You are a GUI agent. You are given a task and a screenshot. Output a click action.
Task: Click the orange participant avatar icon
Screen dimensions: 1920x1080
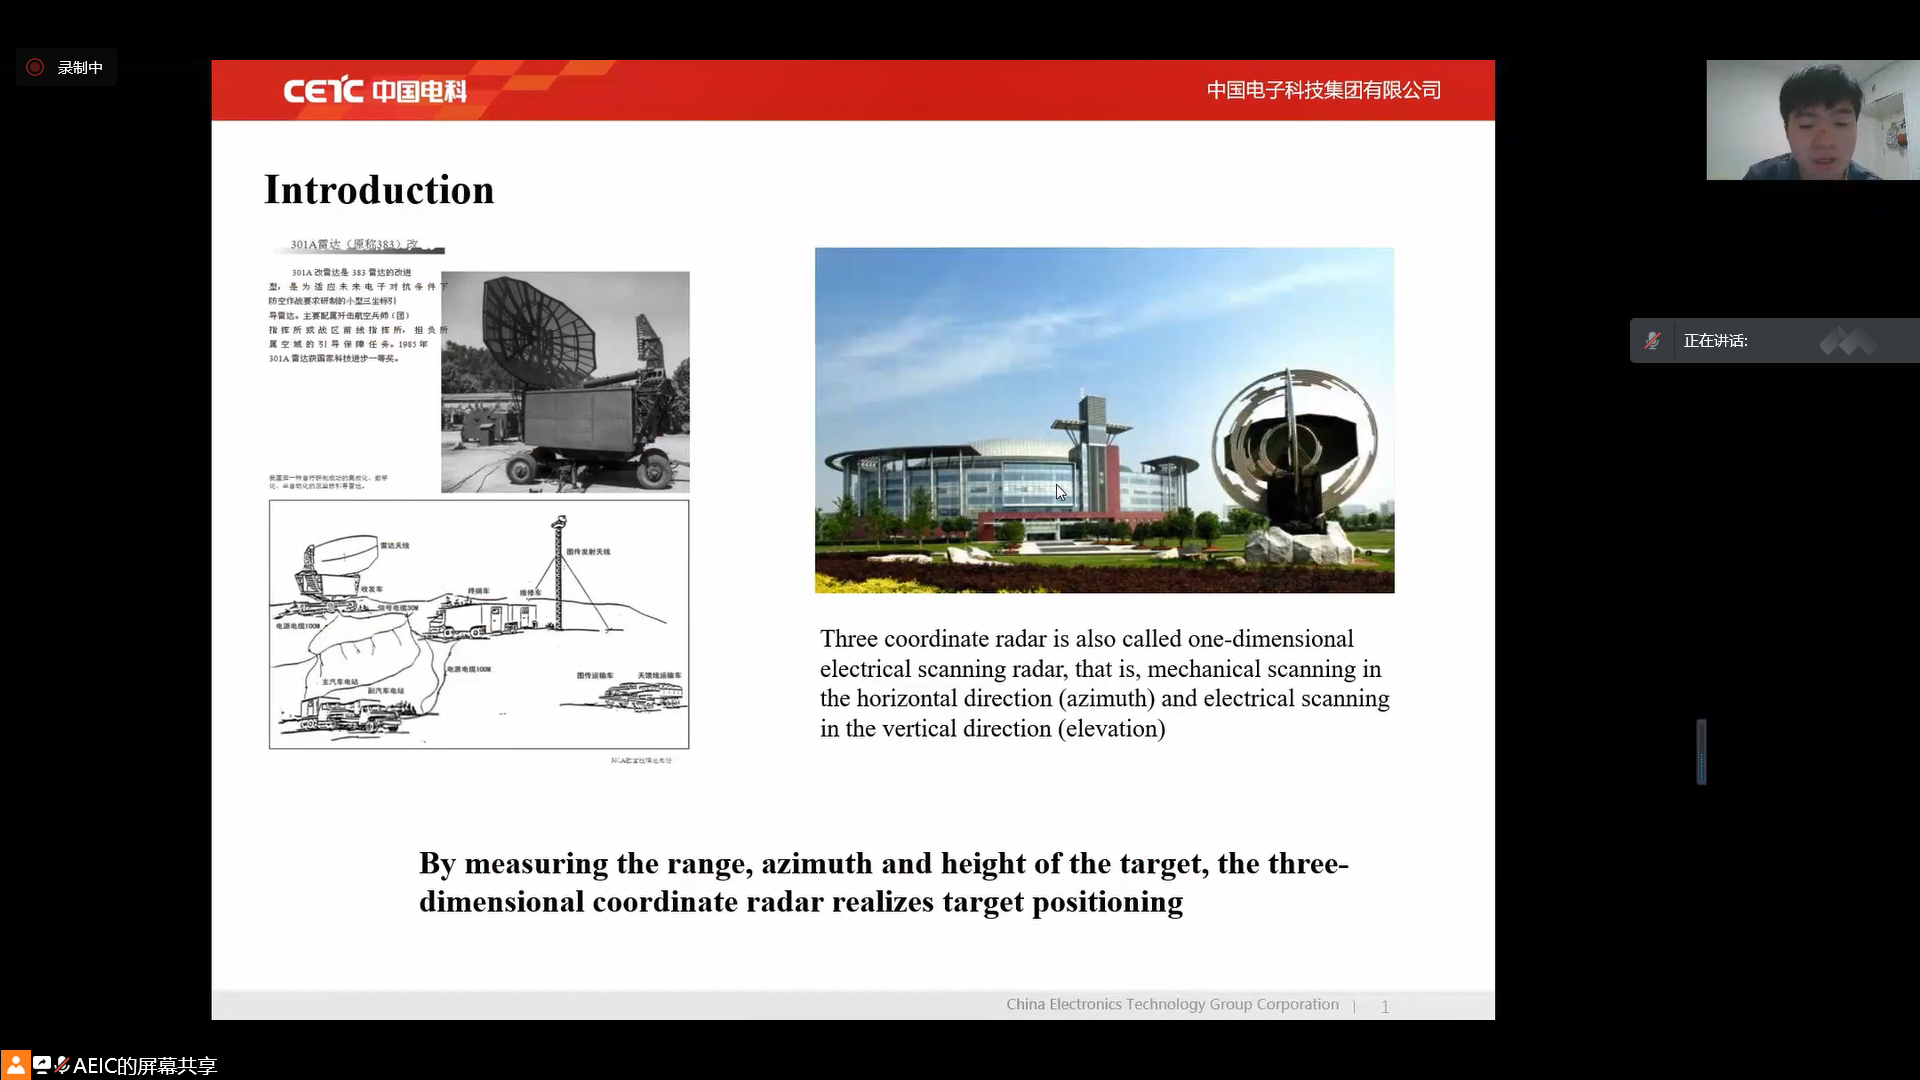click(x=15, y=1065)
